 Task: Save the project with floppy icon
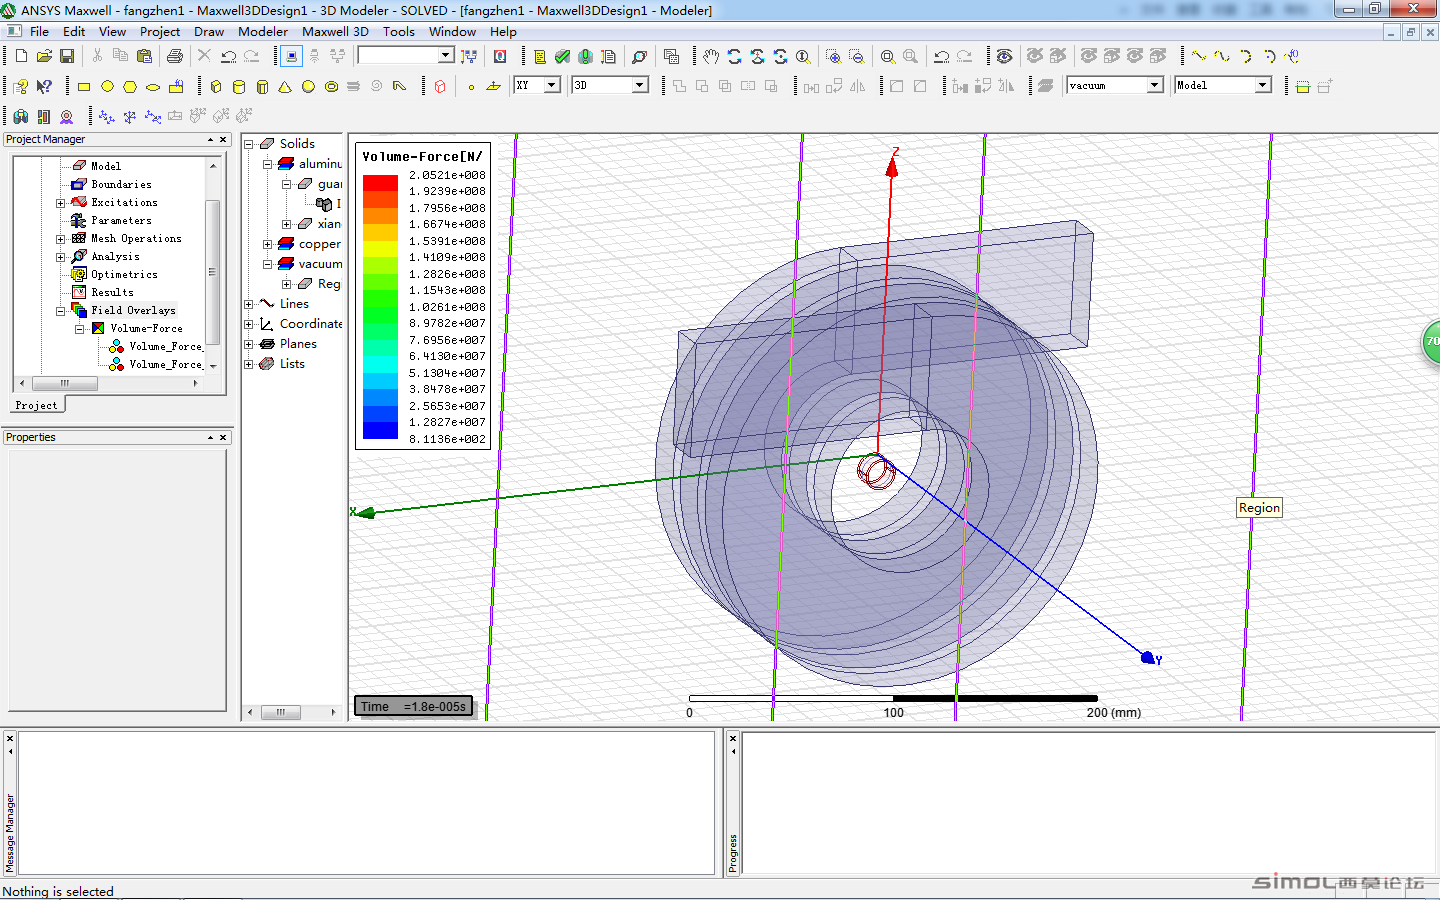67,56
